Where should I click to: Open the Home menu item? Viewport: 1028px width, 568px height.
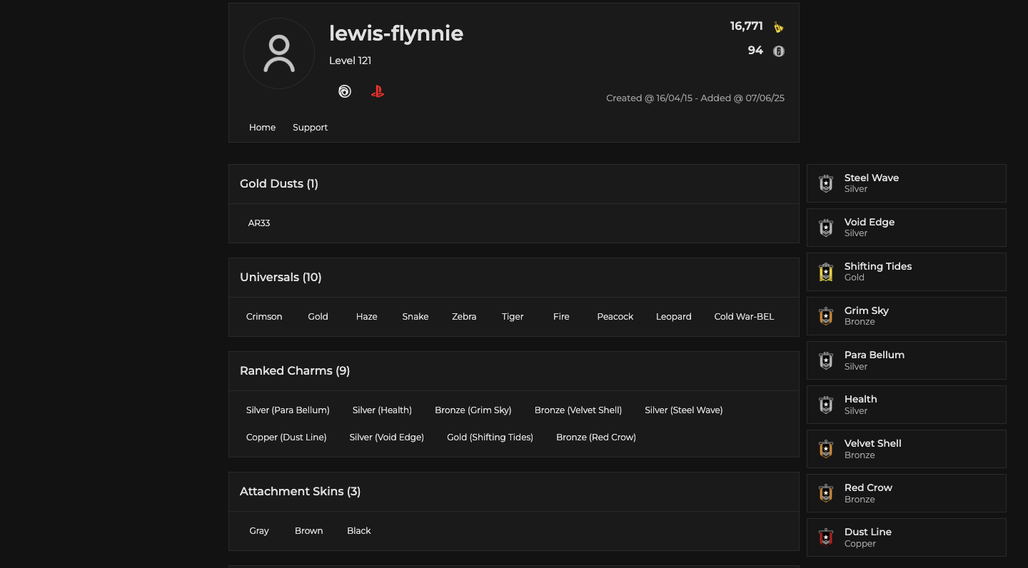coord(262,127)
